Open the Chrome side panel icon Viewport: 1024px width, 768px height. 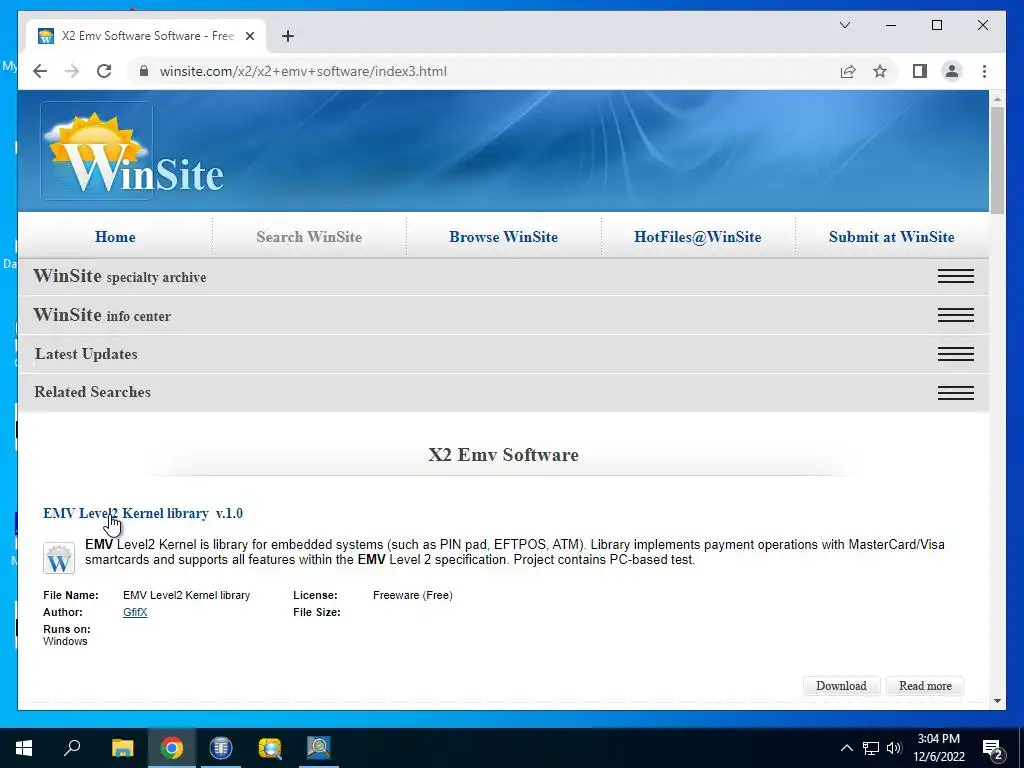click(920, 71)
